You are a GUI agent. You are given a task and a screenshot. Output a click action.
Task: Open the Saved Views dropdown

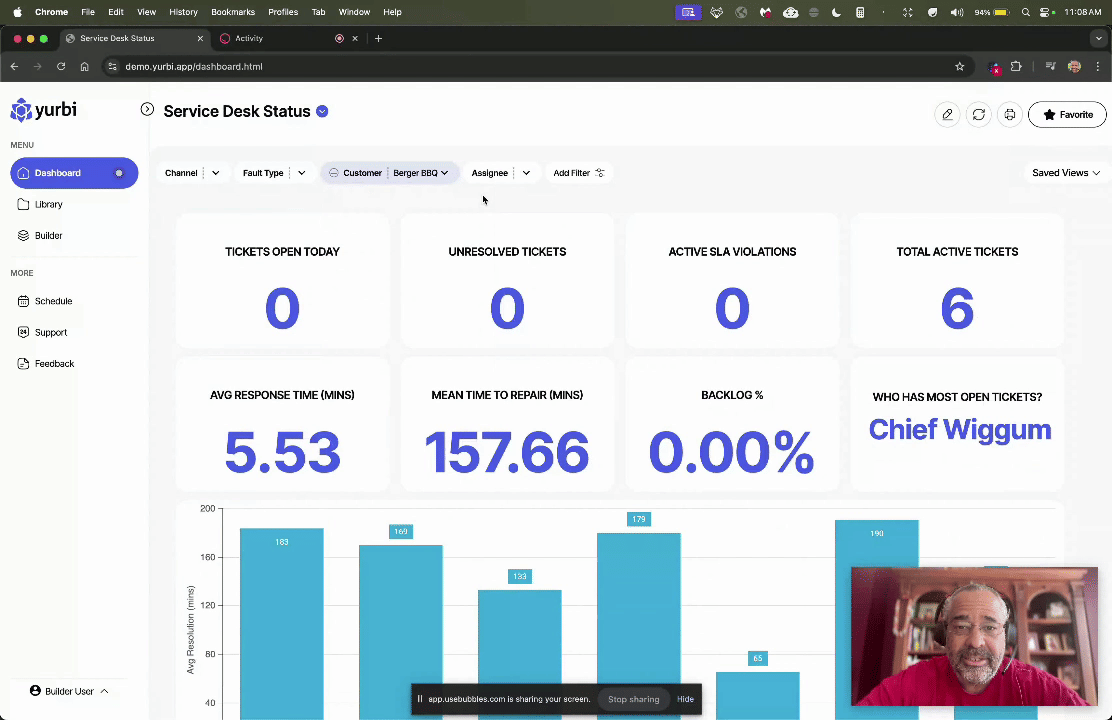click(1065, 173)
